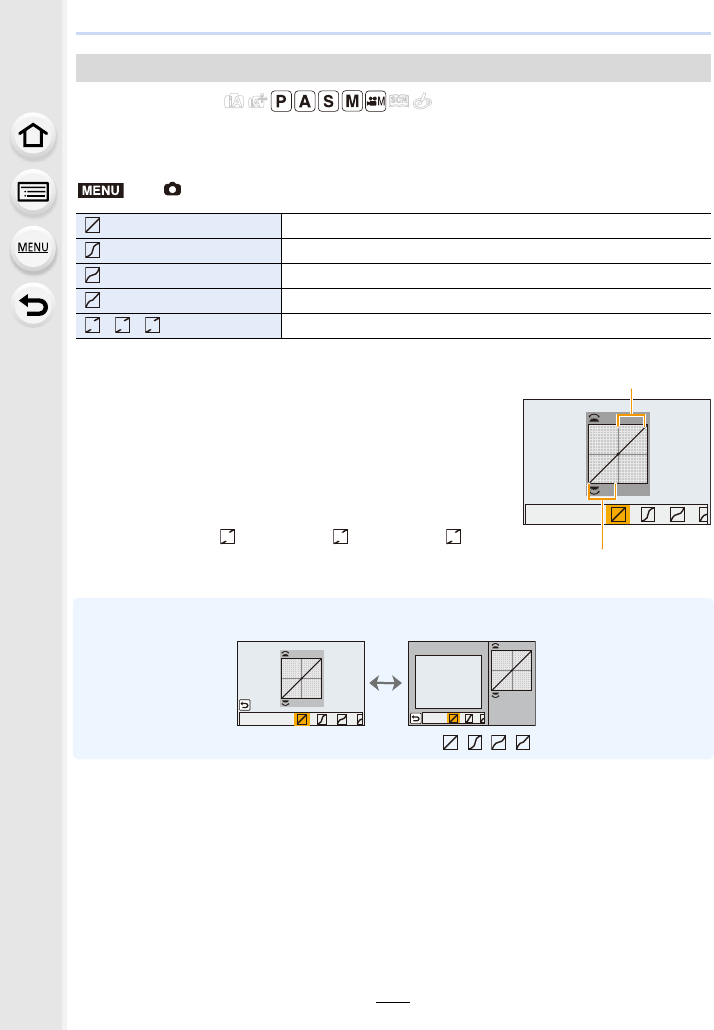This screenshot has width=714, height=1030.
Task: Click the round MENU button in sidebar
Action: pos(33,248)
